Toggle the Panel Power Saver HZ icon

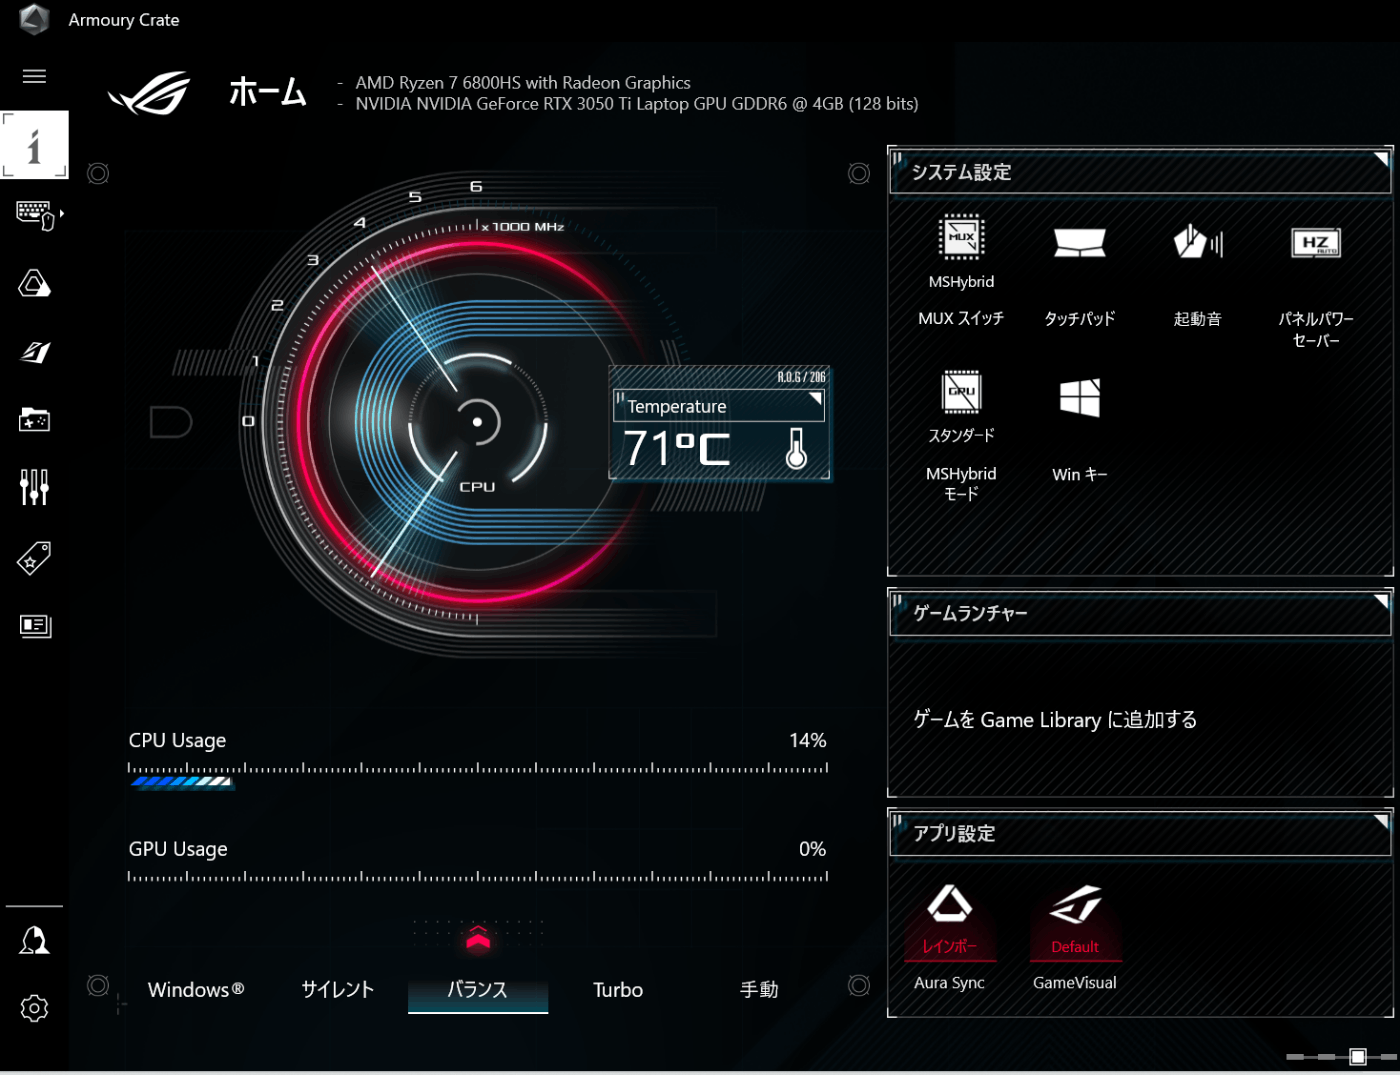[x=1316, y=243]
